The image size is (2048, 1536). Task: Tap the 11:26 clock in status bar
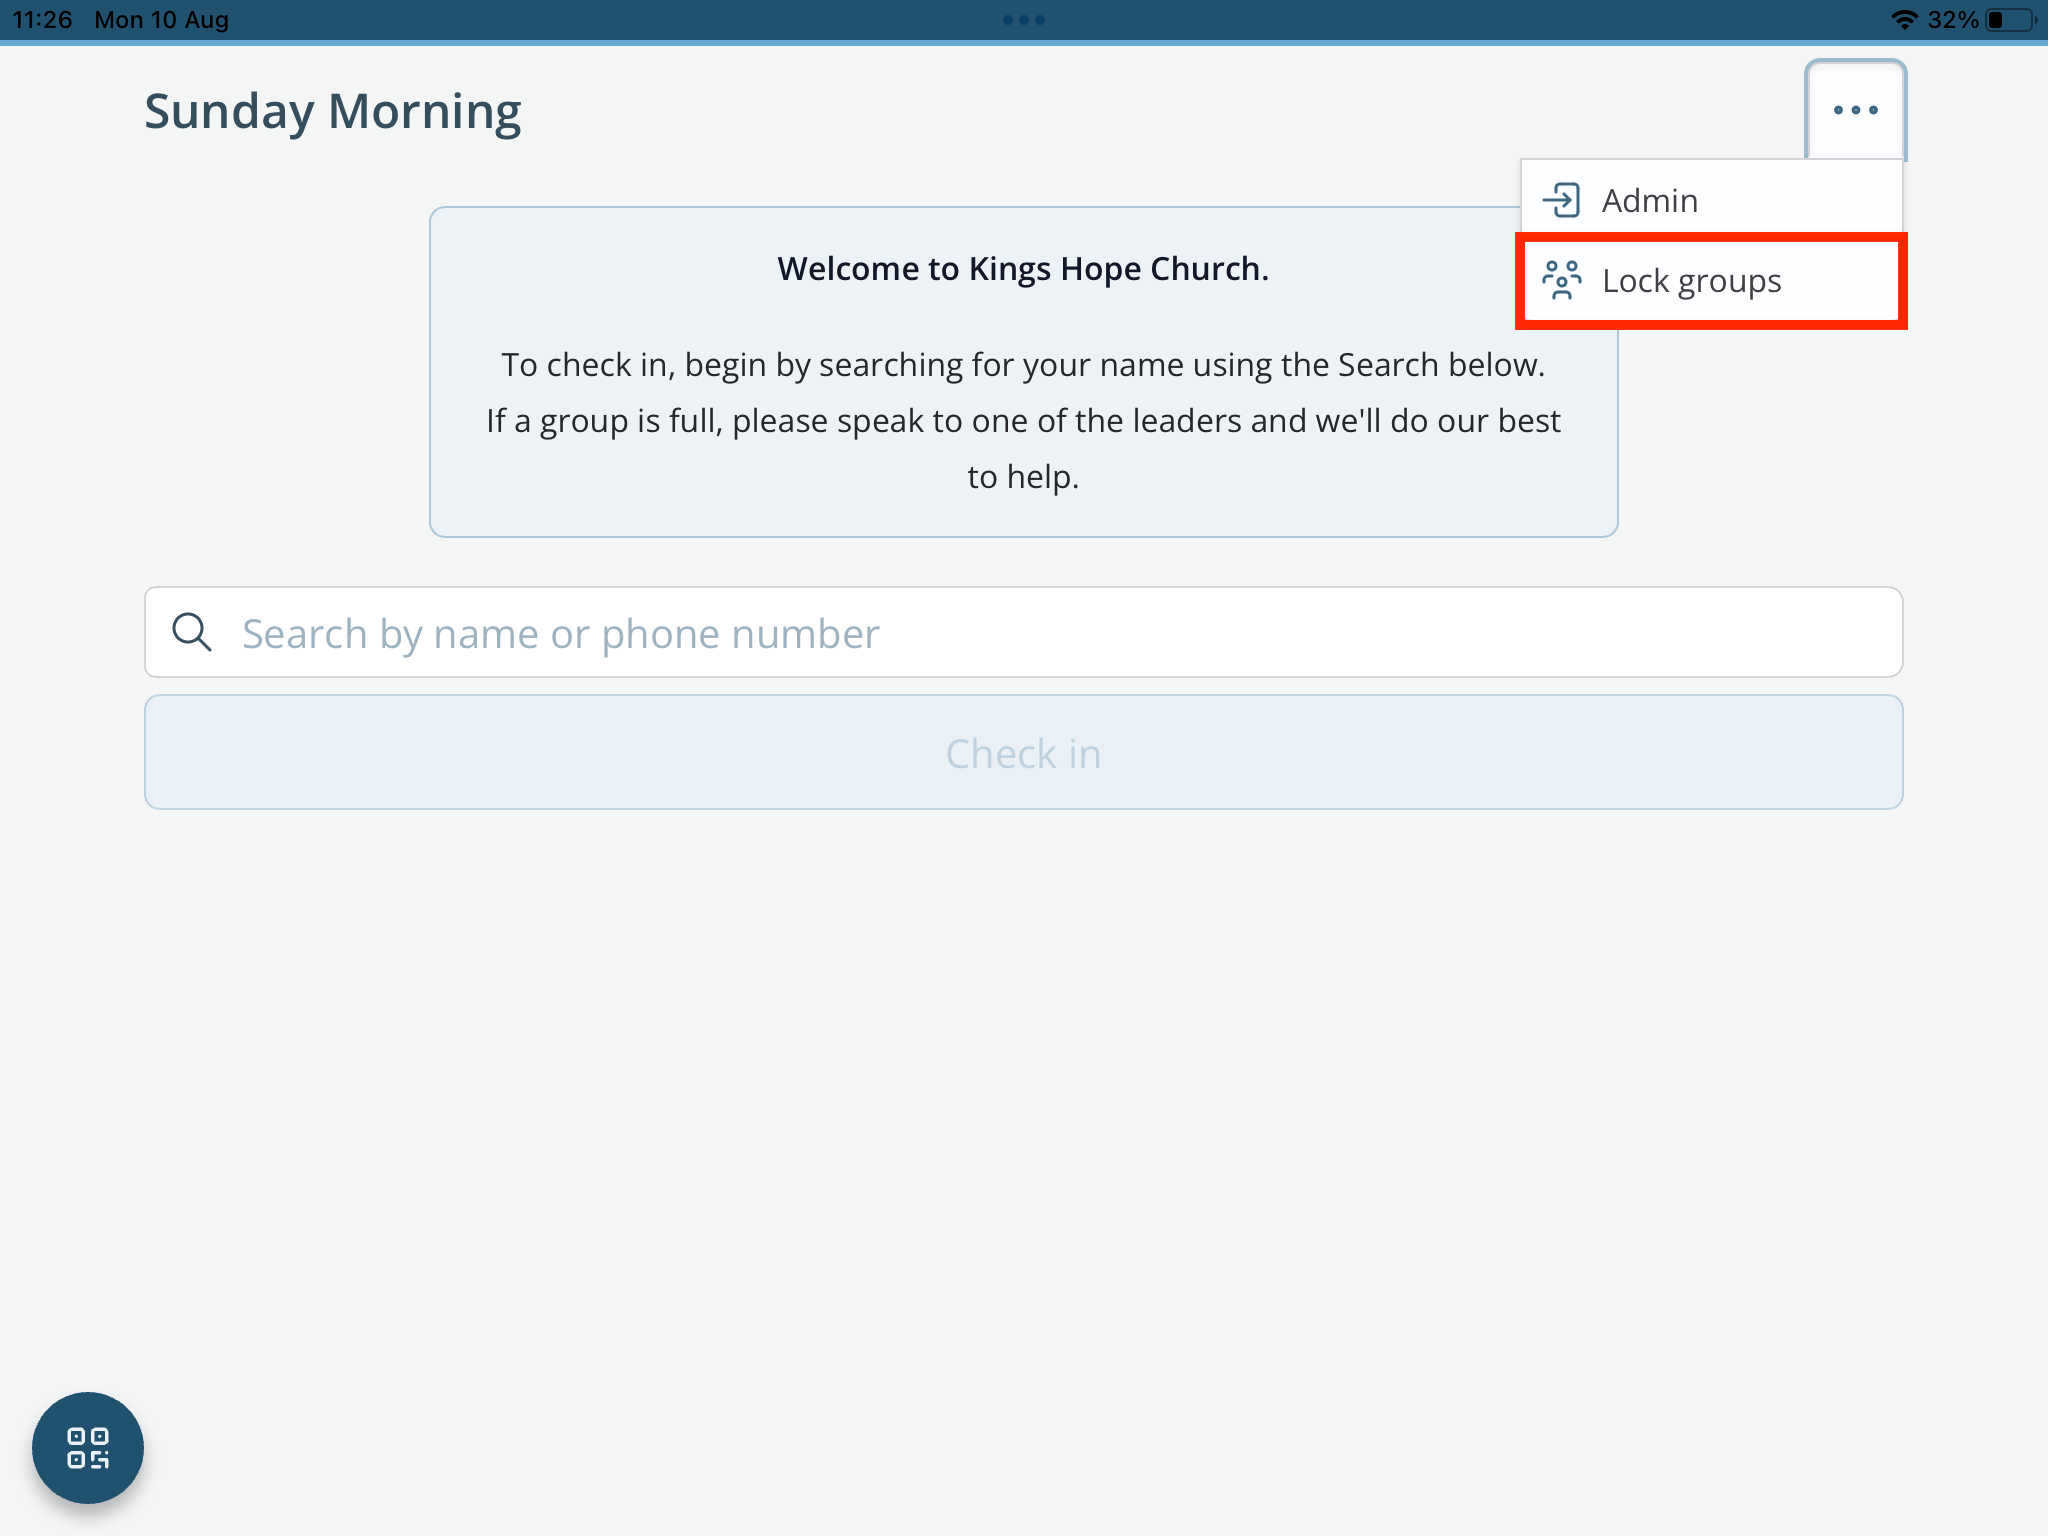coord(42,20)
